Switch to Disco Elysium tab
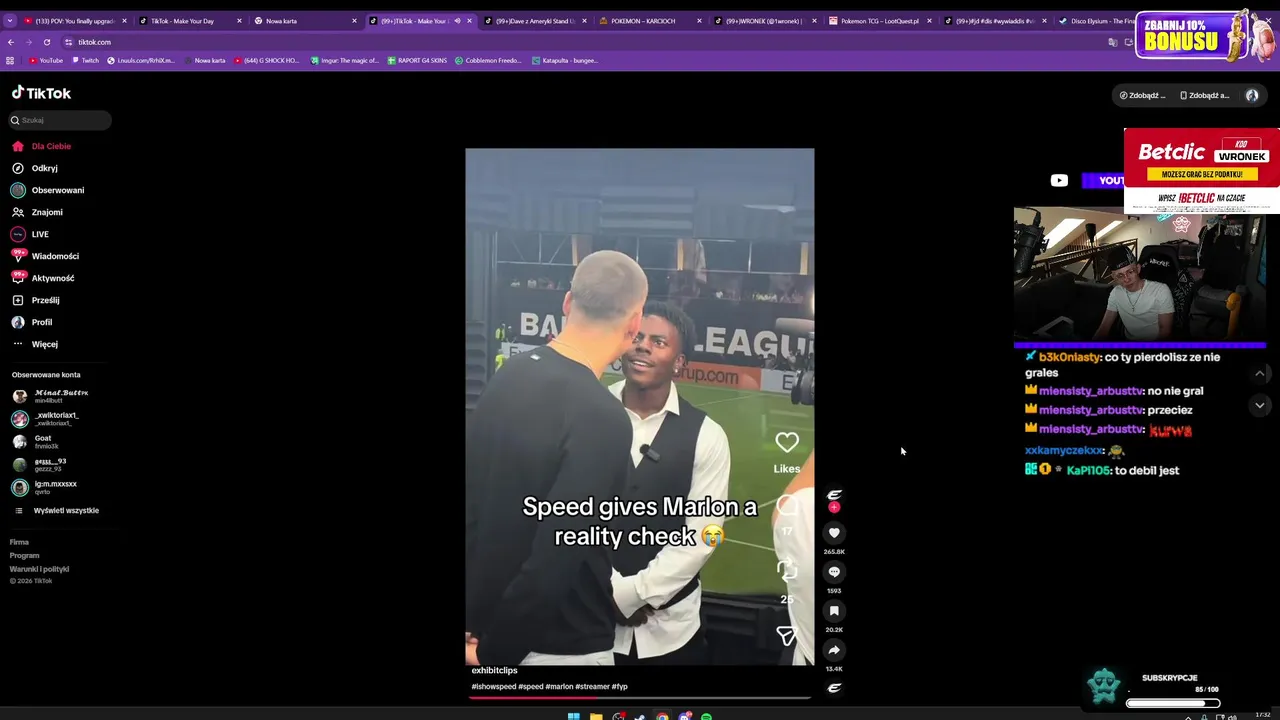 1095,21
